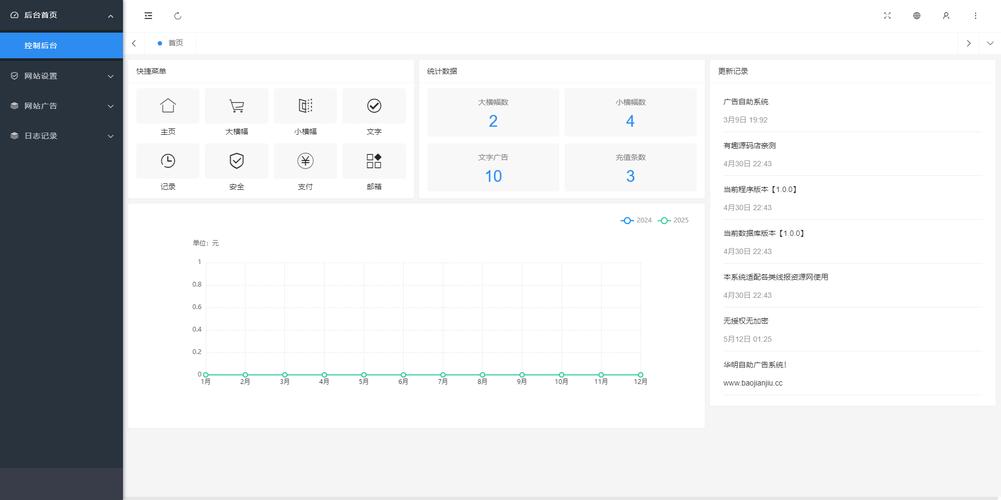
Task: Open the 安全 shield shortcut icon
Action: coord(236,161)
